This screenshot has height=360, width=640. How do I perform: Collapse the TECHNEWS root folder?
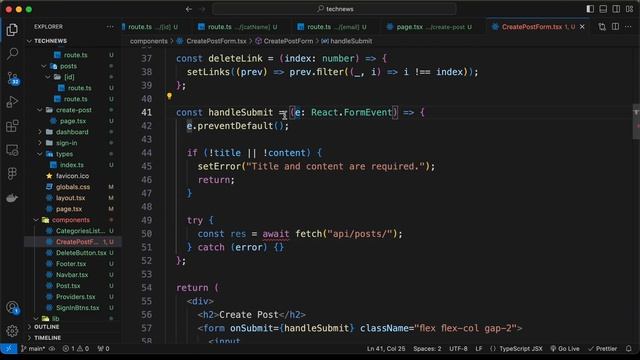(29, 41)
